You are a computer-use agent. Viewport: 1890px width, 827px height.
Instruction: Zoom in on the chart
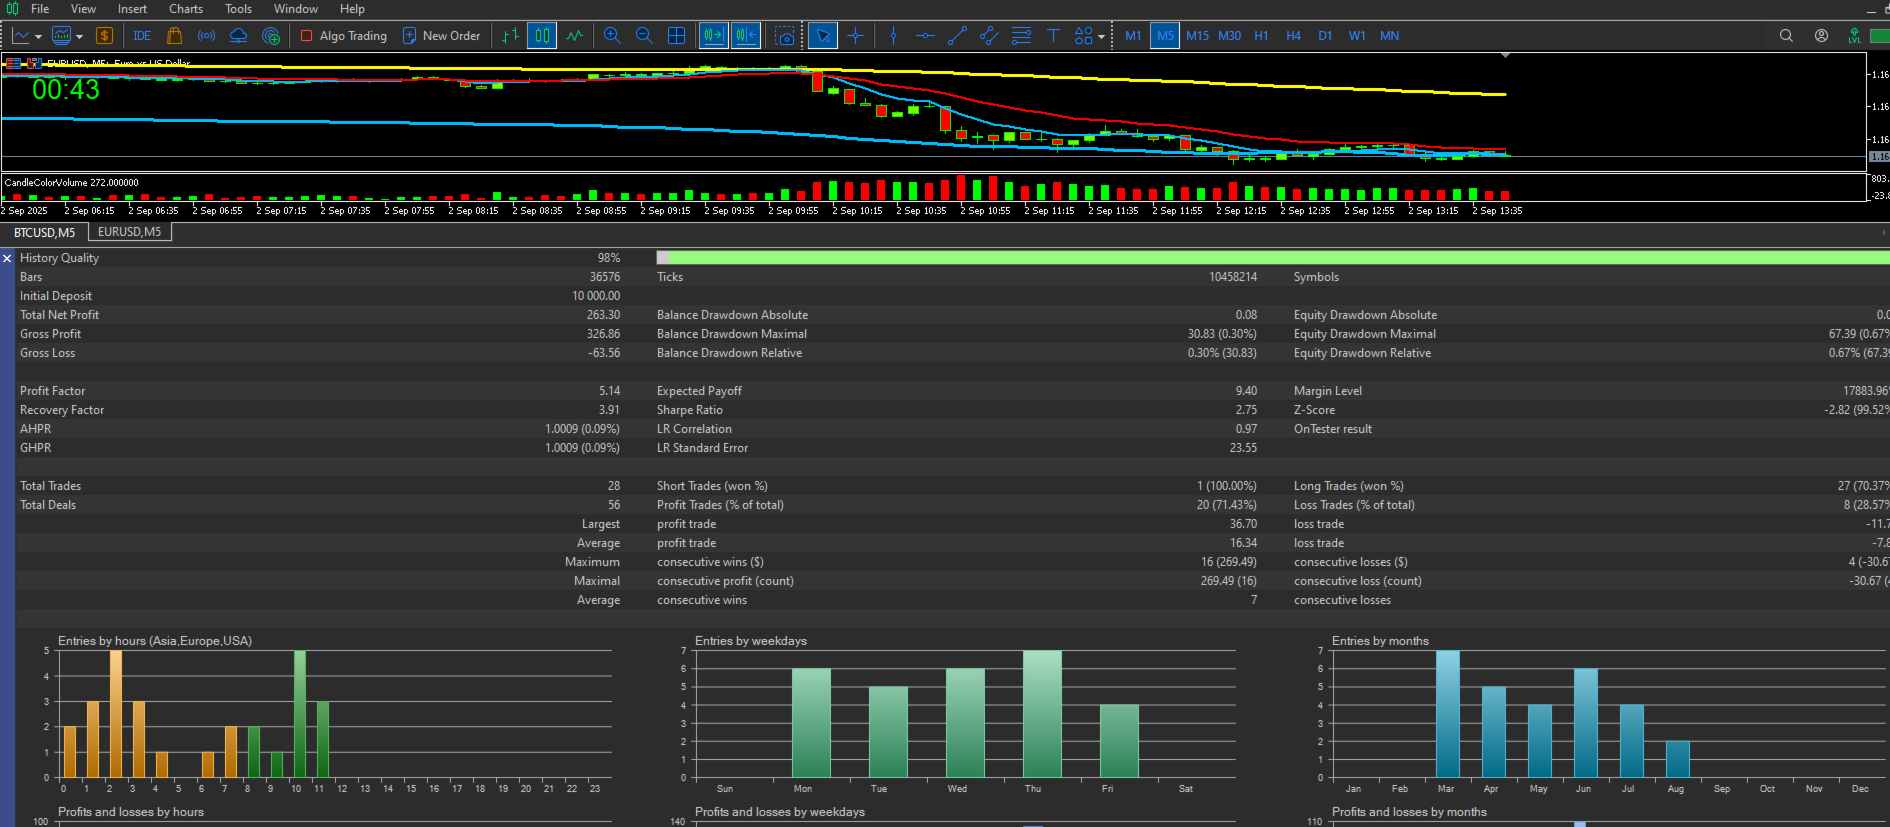click(x=612, y=36)
